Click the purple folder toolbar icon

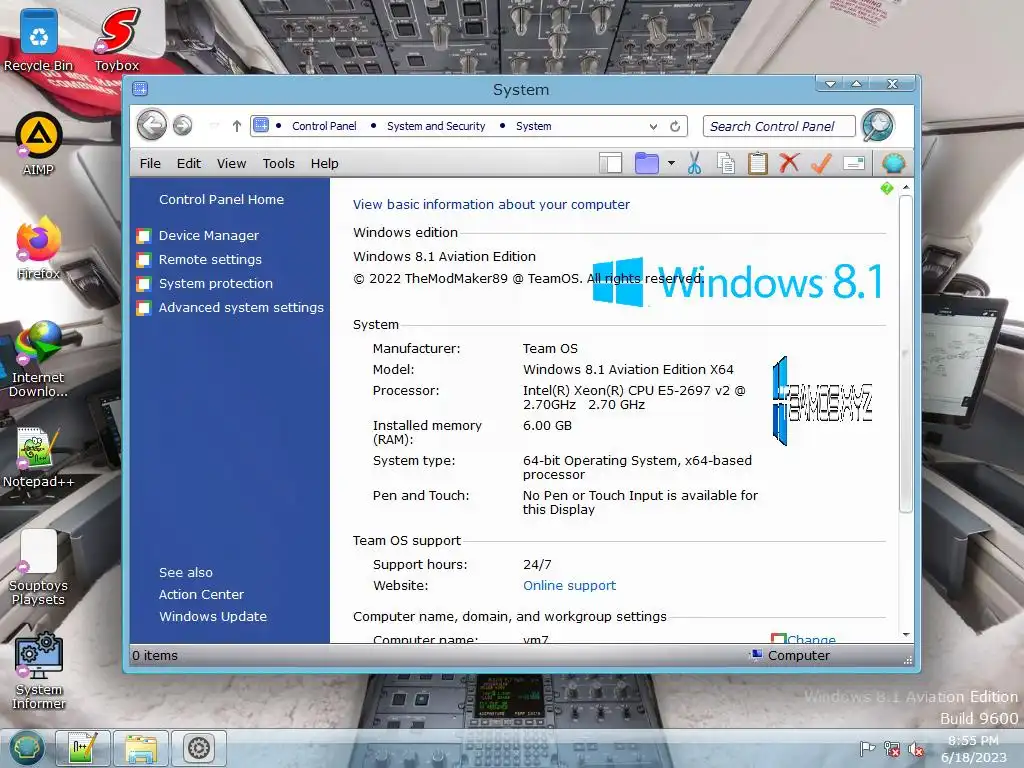[646, 163]
